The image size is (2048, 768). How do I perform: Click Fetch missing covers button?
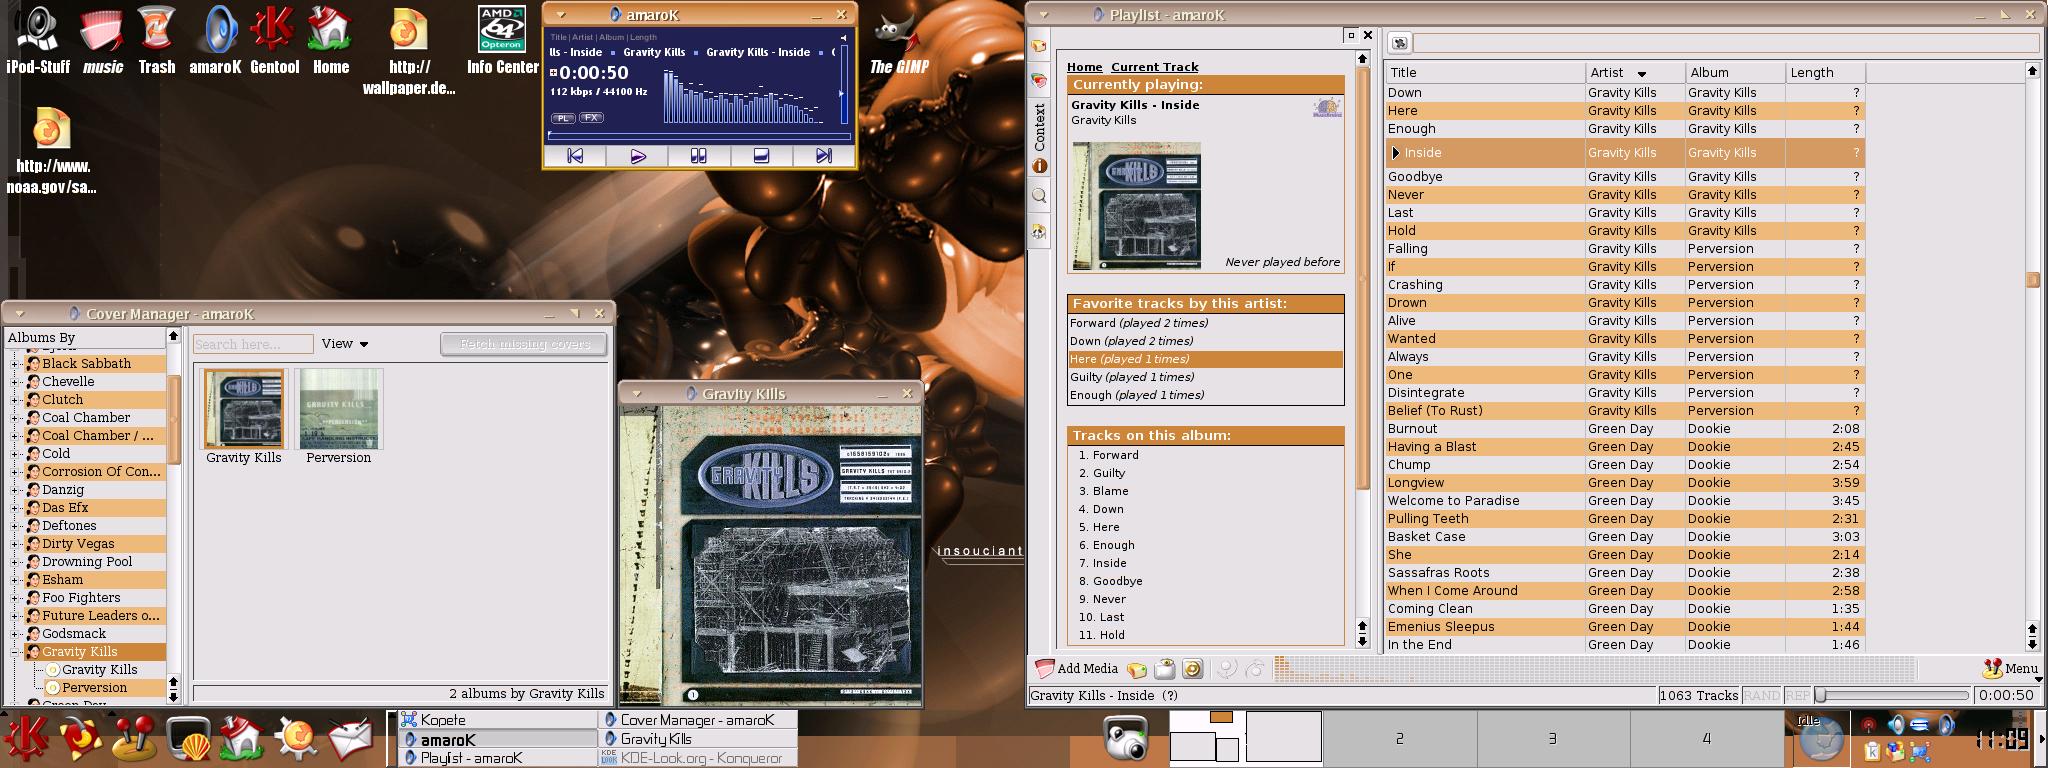click(524, 344)
